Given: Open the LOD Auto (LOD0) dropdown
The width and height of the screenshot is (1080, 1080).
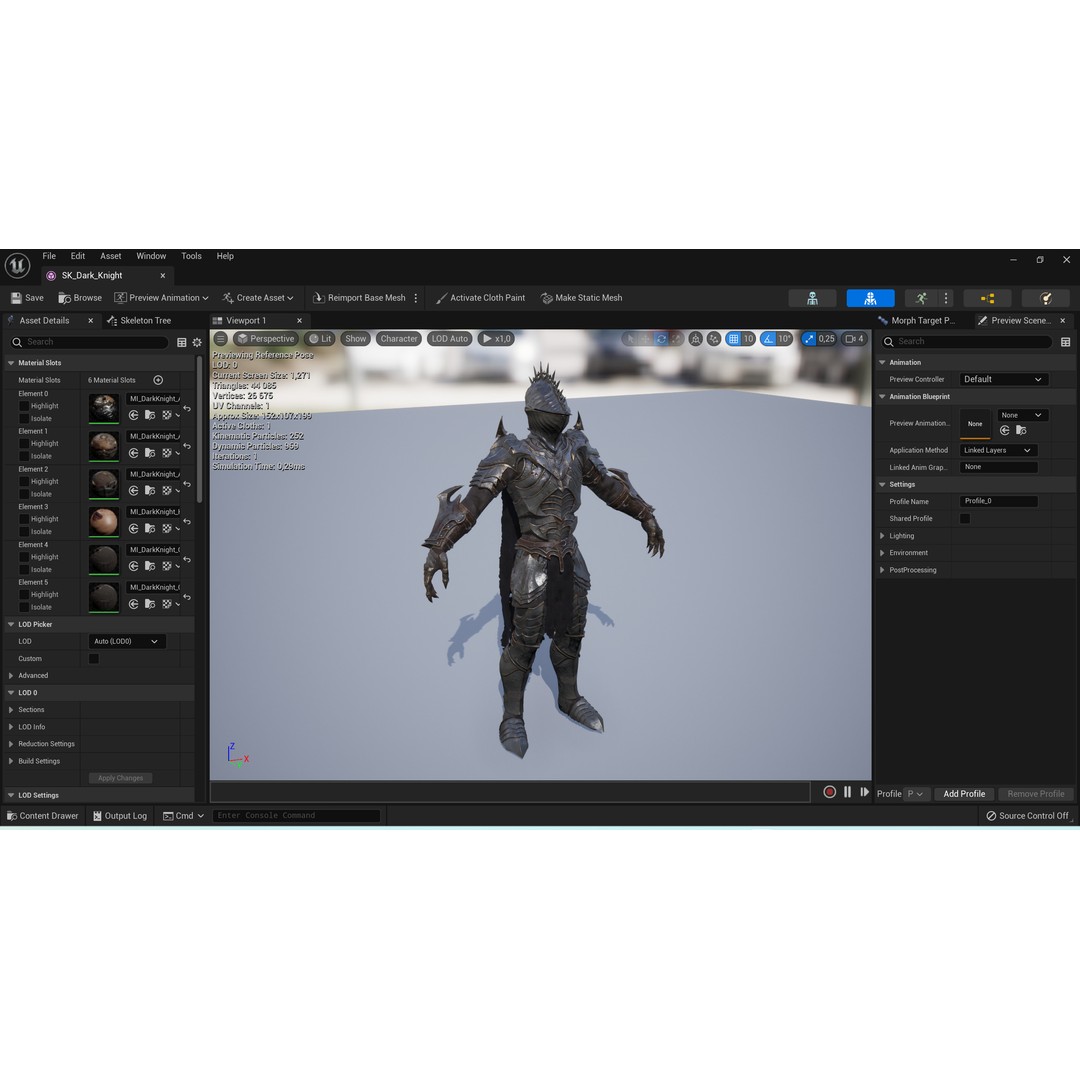Looking at the screenshot, I should (x=127, y=641).
